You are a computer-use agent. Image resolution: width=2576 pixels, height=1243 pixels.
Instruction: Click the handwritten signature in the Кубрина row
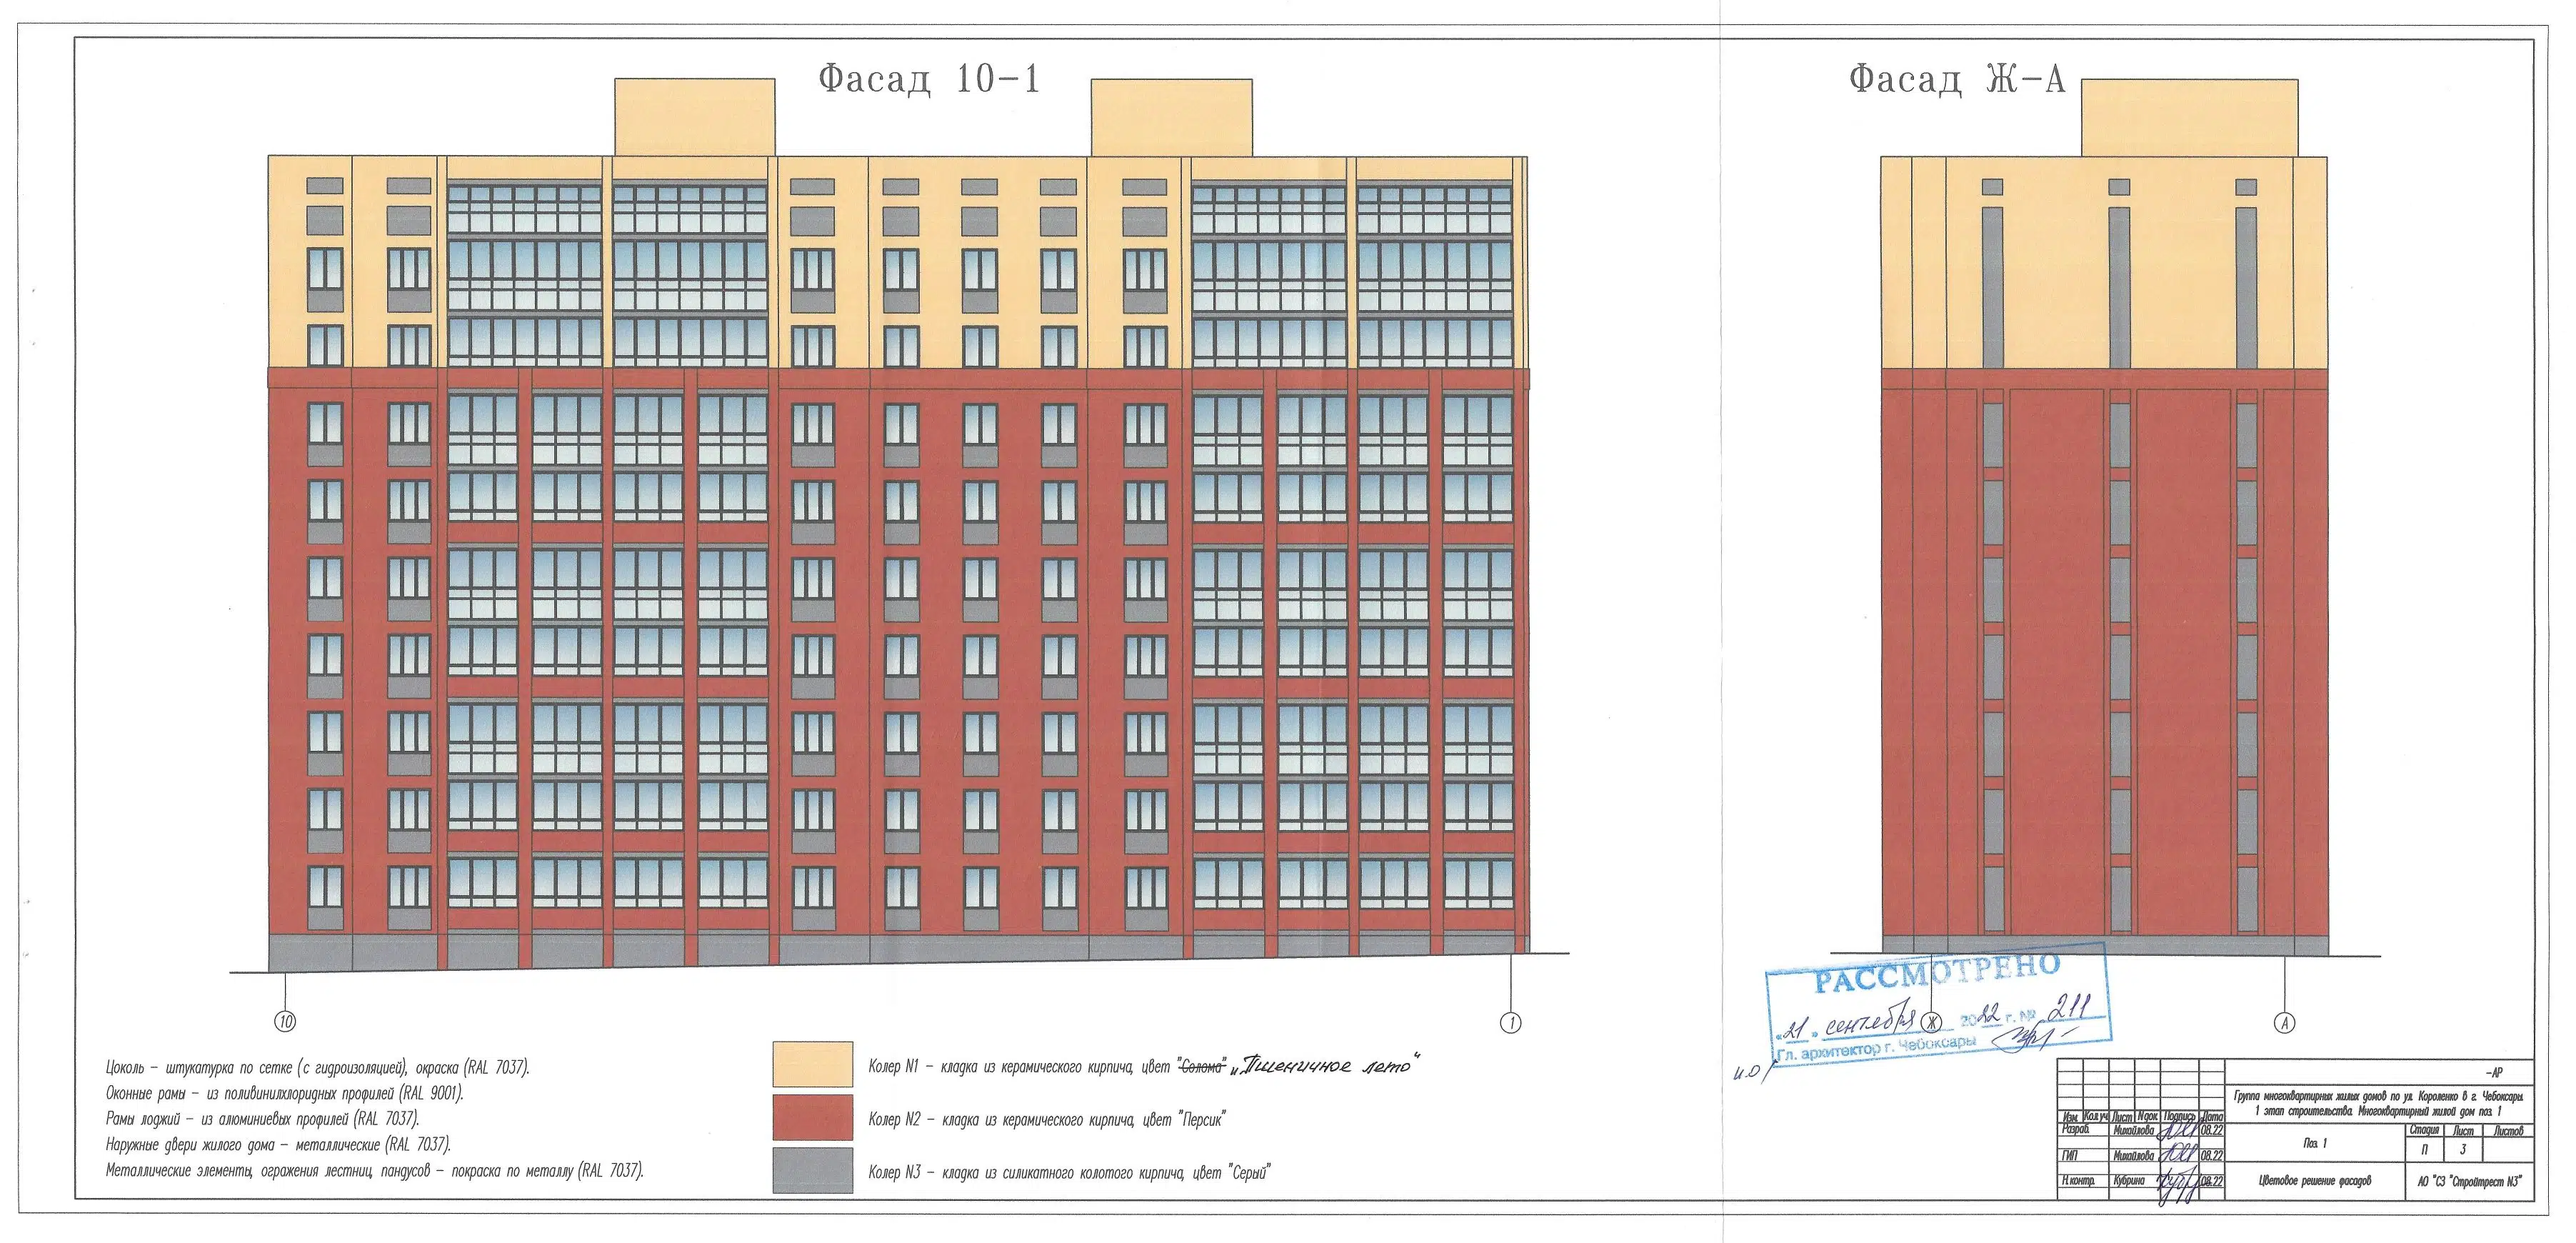click(2180, 1187)
